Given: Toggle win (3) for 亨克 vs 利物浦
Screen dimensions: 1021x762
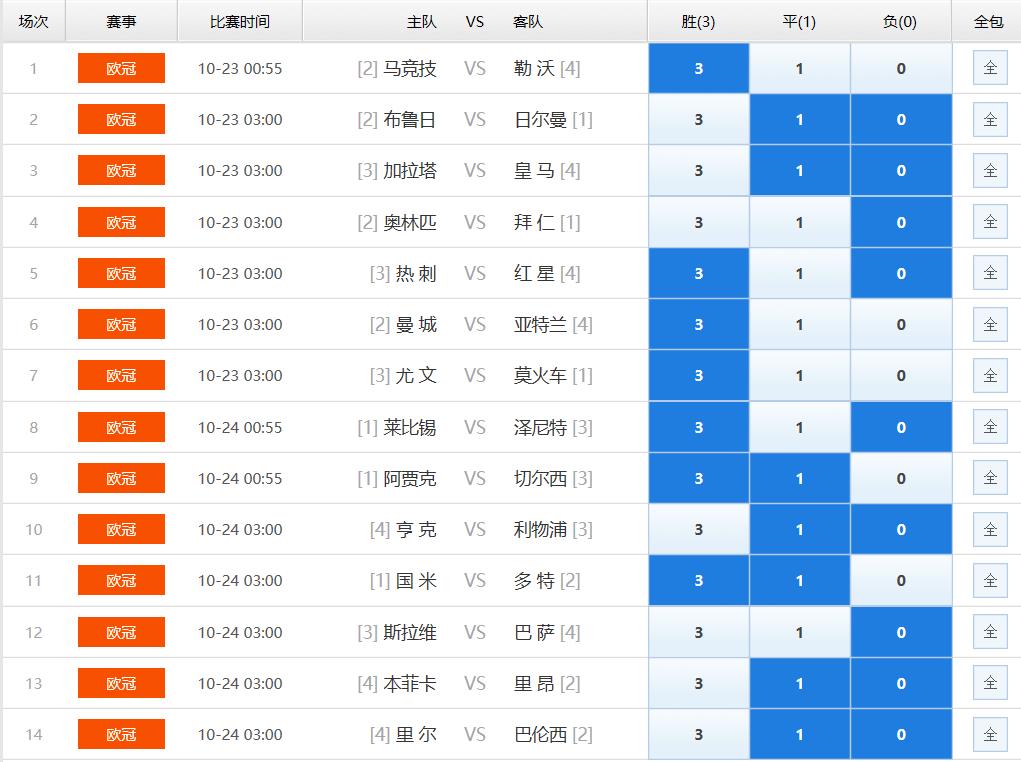Looking at the screenshot, I should point(699,529).
